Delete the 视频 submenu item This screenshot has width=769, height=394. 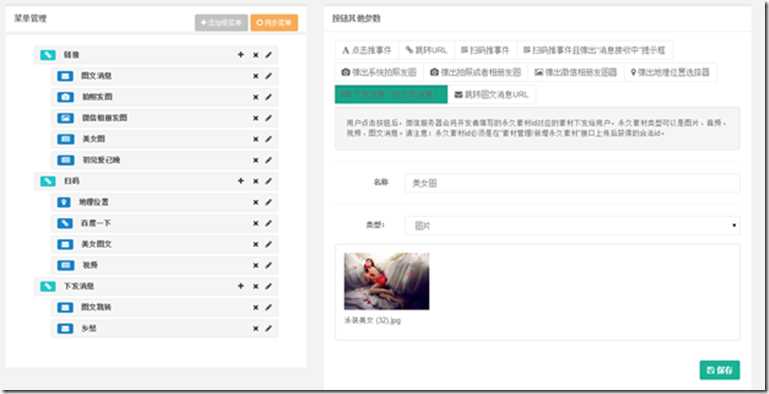point(256,266)
